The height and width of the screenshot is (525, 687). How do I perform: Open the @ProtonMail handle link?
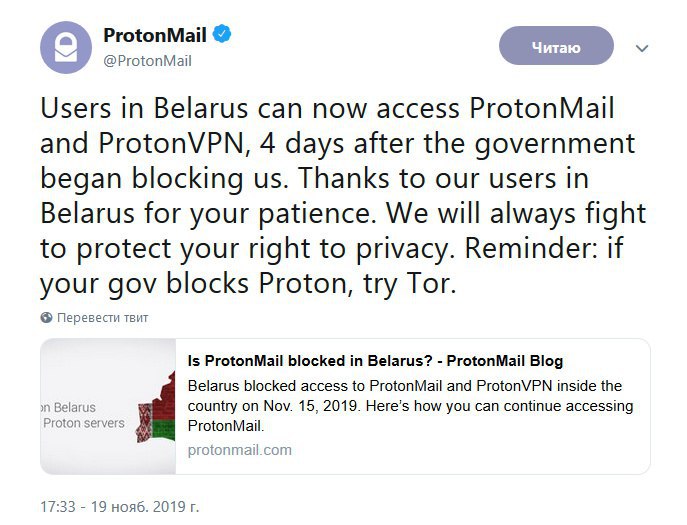[x=147, y=60]
